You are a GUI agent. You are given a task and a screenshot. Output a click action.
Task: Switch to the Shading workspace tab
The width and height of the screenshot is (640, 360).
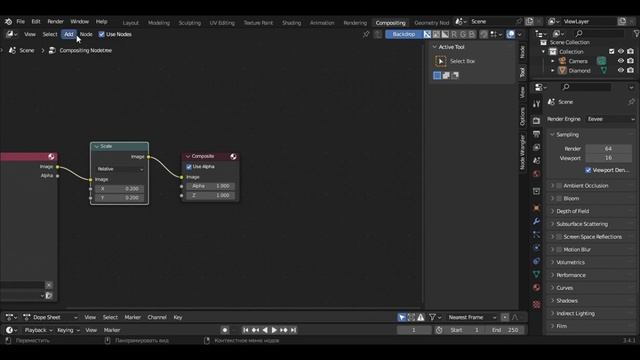[x=291, y=23]
